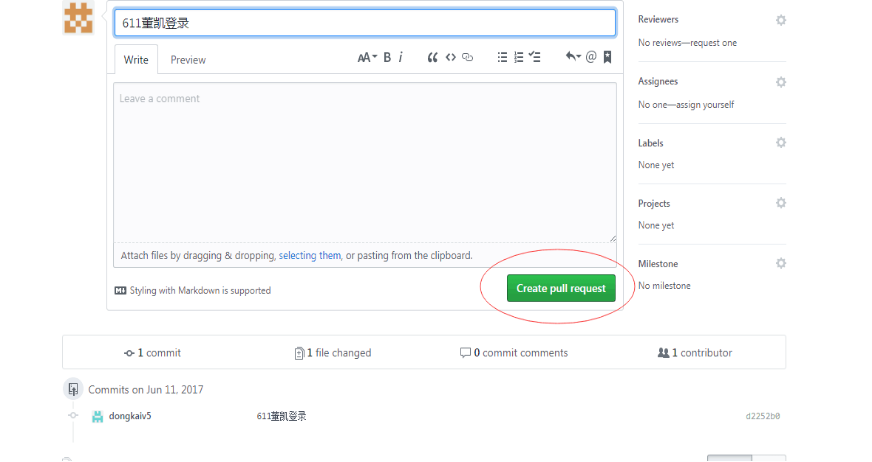Click the Assignees heading
This screenshot has height=462, width=872.
[x=658, y=82]
